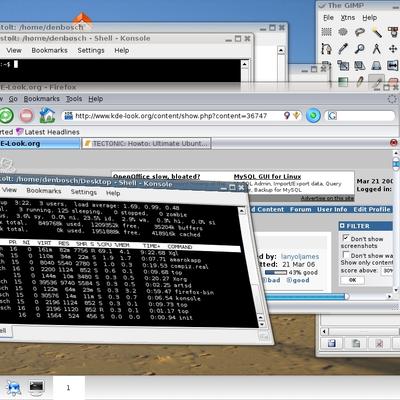Click Firefox home button
Viewport: 400px width, 400px height.
[47, 115]
